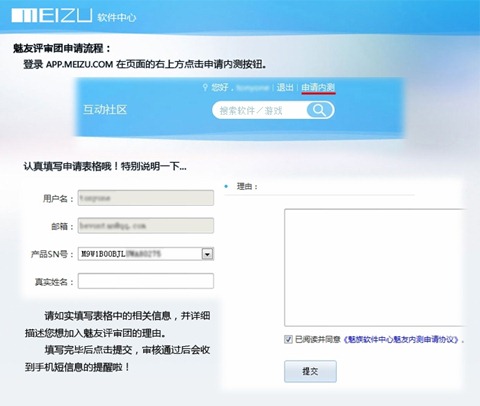Click the blurred username beside 您好
The width and height of the screenshot is (480, 406).
click(252, 88)
